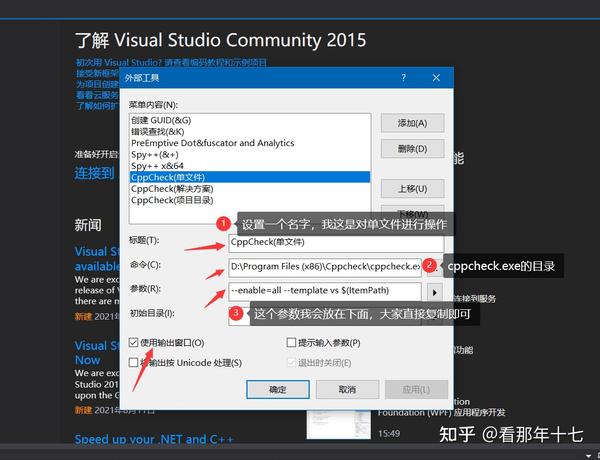The height and width of the screenshot is (460, 600).
Task: Select CppCheck(解决方案) list entry
Action: click(250, 189)
